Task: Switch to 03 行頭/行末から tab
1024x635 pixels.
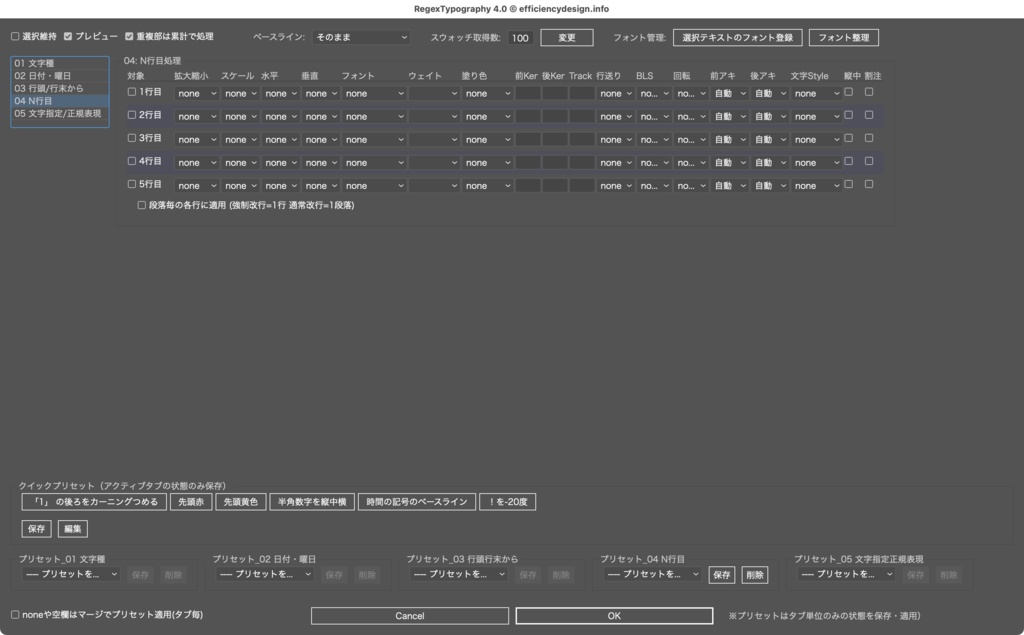Action: [x=59, y=88]
